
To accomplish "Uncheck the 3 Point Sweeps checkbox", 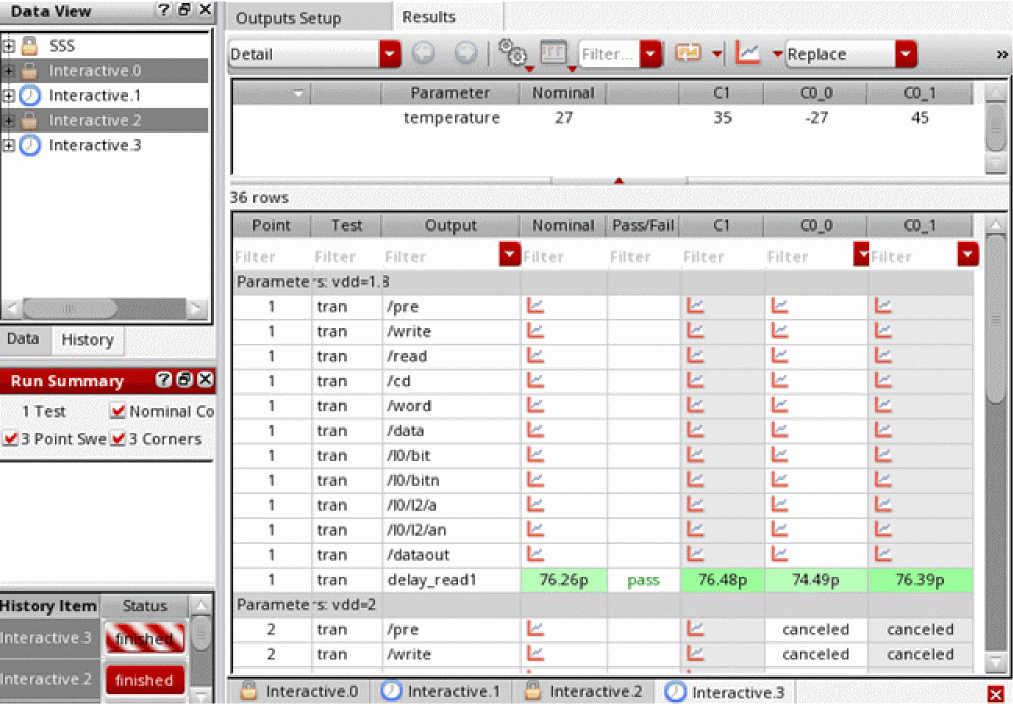I will 10,439.
